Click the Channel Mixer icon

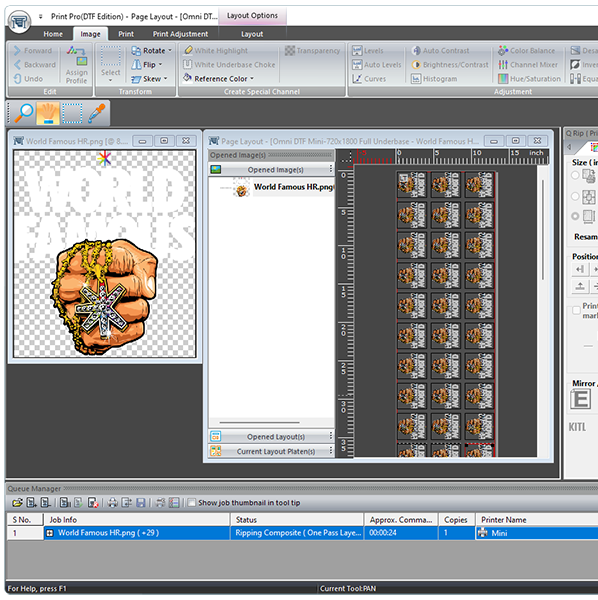[503, 65]
